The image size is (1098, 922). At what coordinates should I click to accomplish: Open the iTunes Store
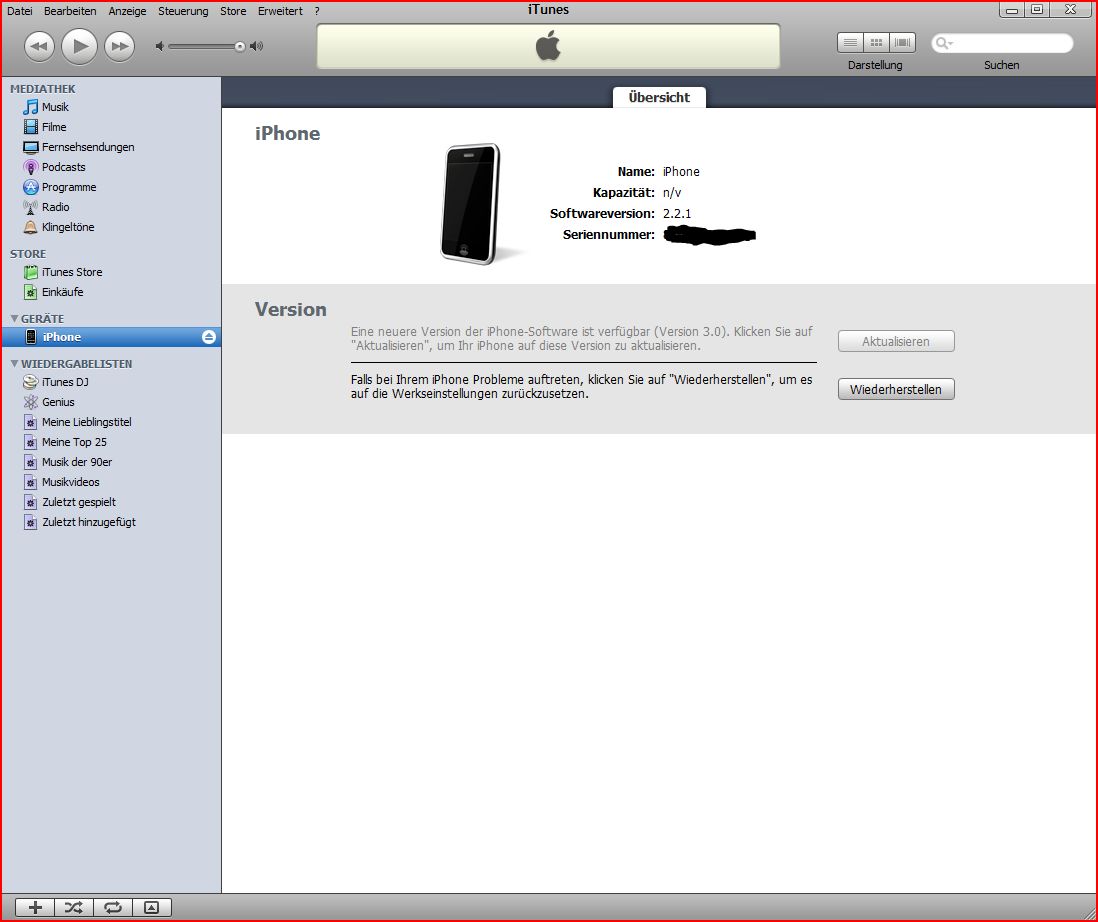pos(71,272)
